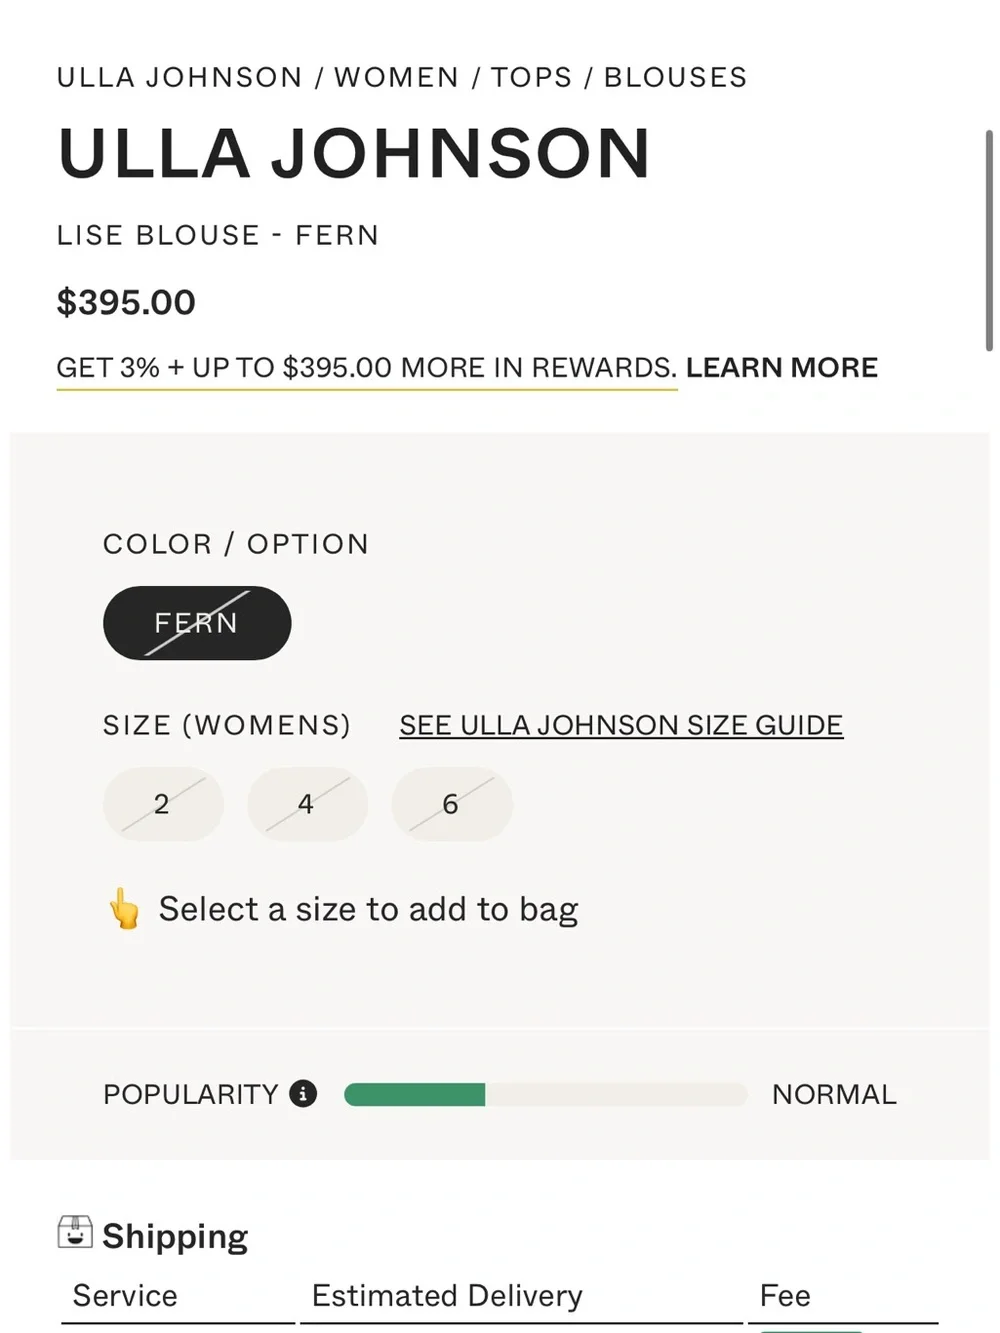Select the FERN color option

point(197,623)
